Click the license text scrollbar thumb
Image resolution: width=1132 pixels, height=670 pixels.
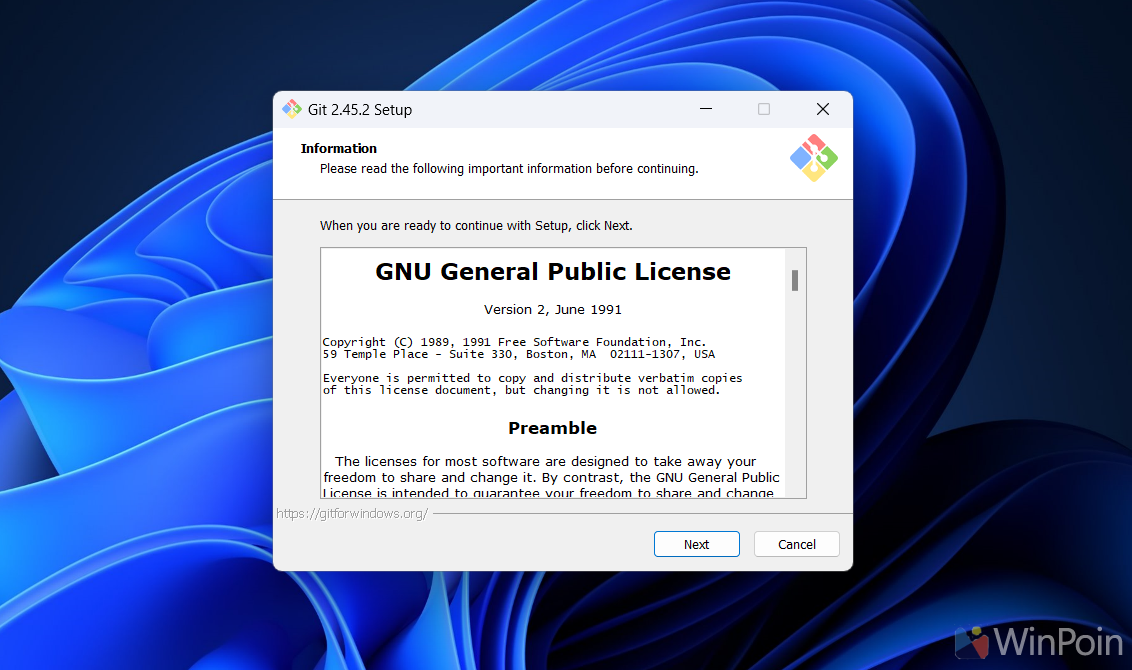(x=795, y=280)
